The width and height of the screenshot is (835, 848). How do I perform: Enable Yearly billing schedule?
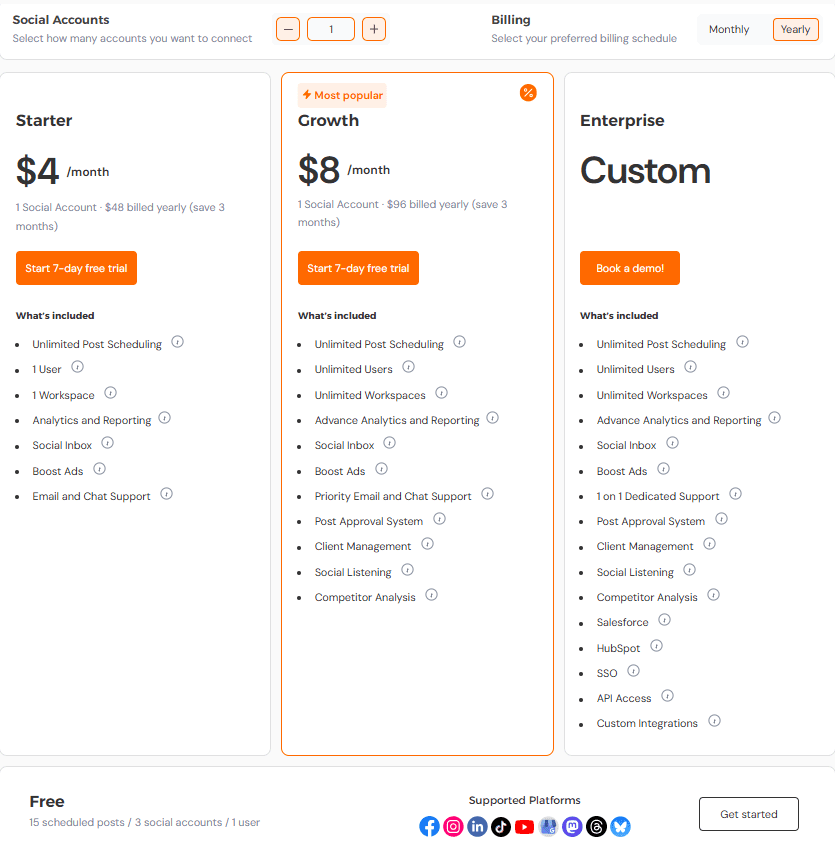(795, 29)
